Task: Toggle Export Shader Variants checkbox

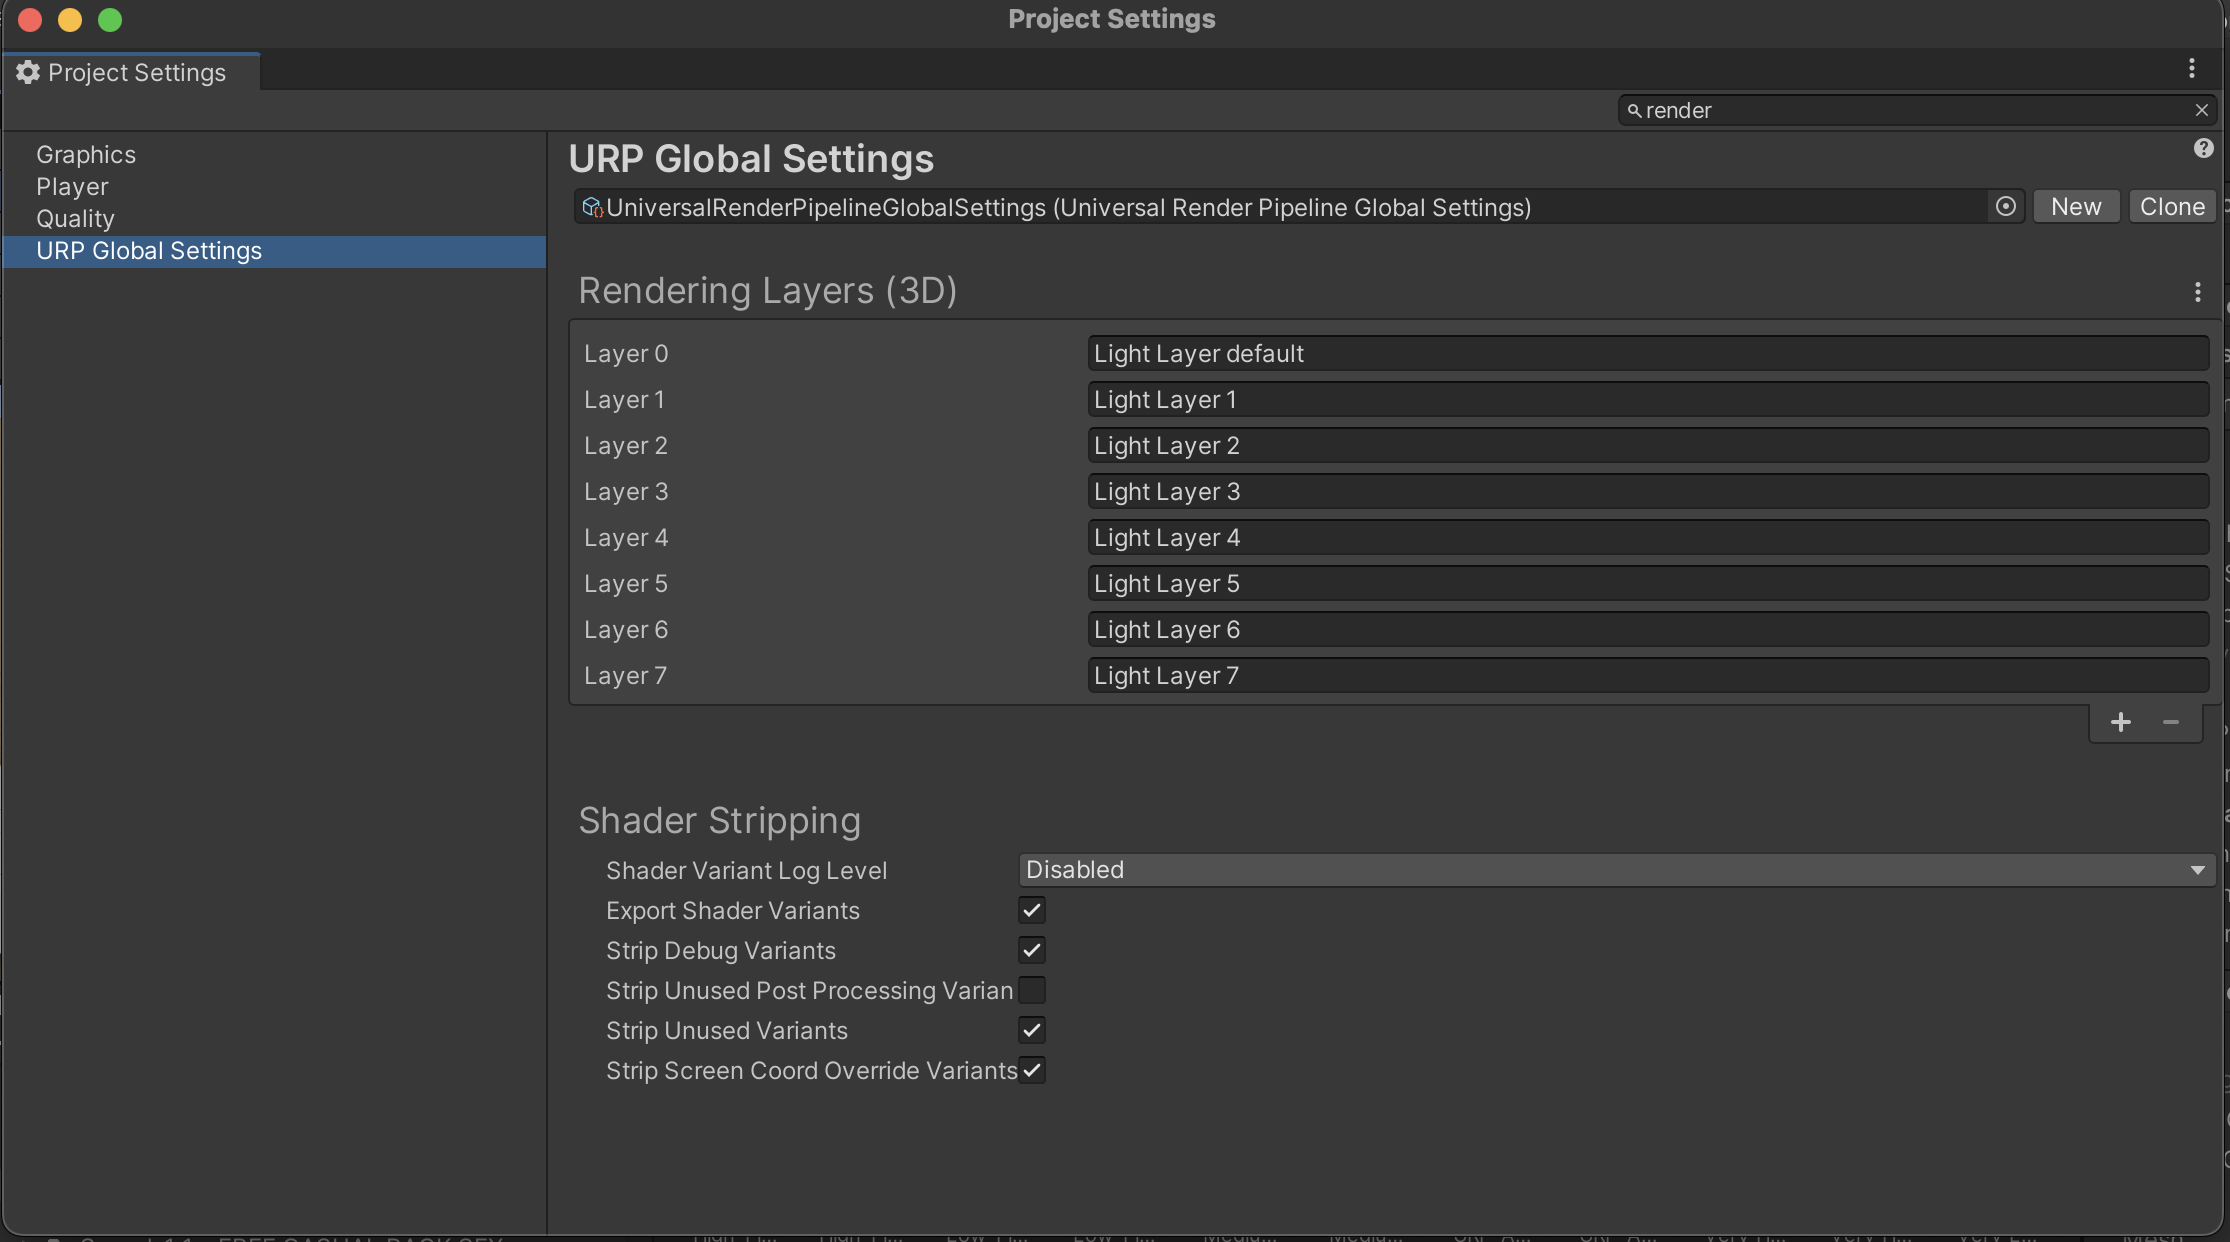Action: point(1032,910)
